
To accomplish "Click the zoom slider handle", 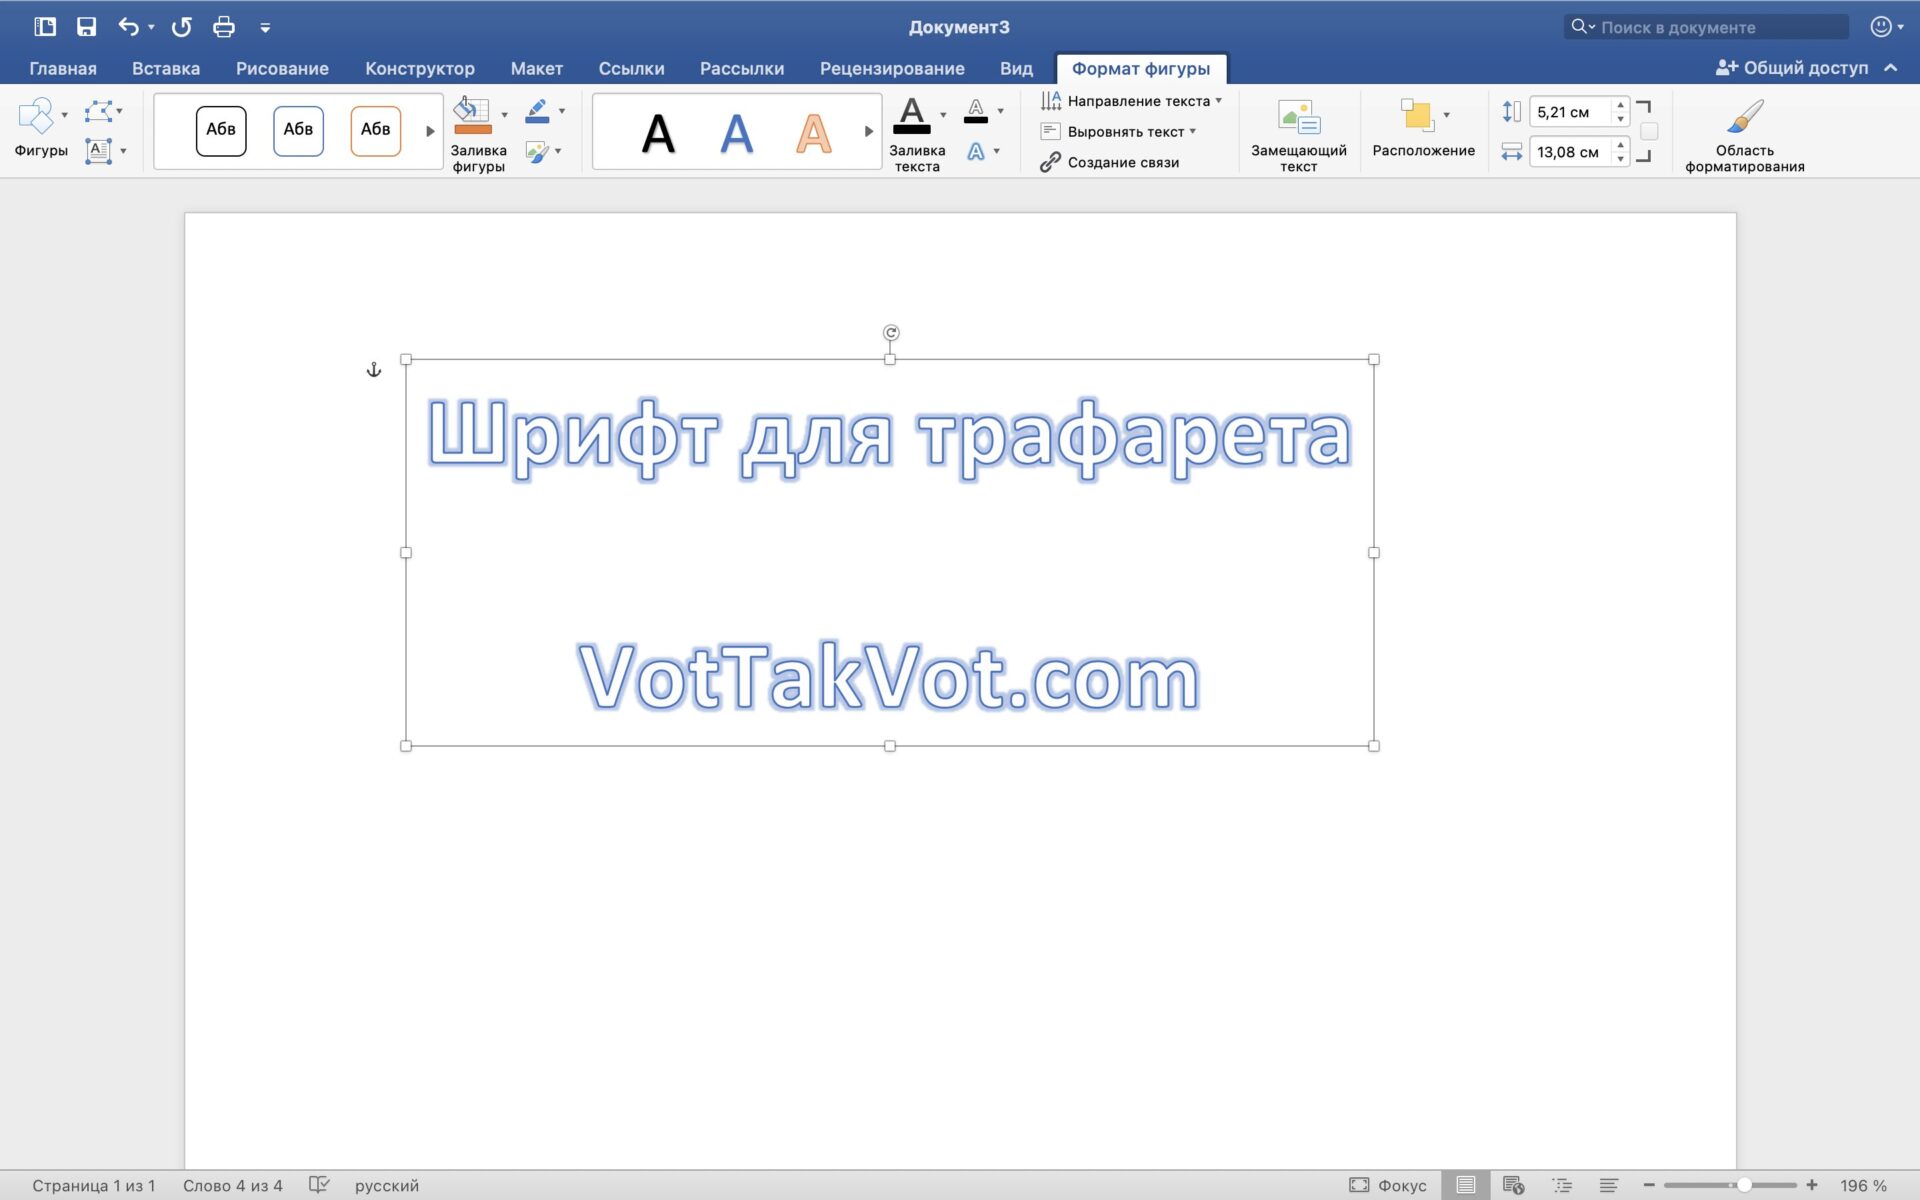I will click(x=1744, y=1185).
